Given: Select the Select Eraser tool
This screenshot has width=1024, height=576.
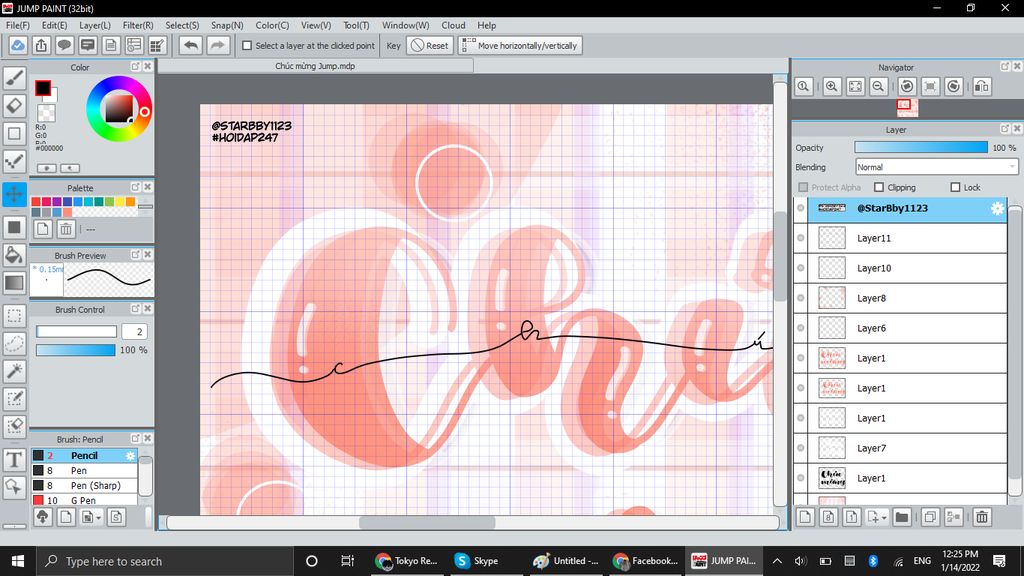Looking at the screenshot, I should (x=14, y=426).
